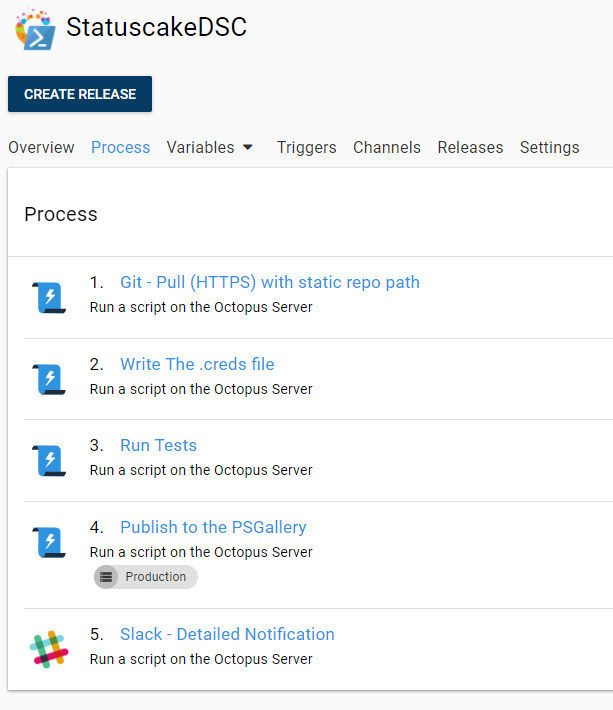Viewport: 613px width, 710px height.
Task: Click script icon for Run Tests step
Action: (49, 461)
